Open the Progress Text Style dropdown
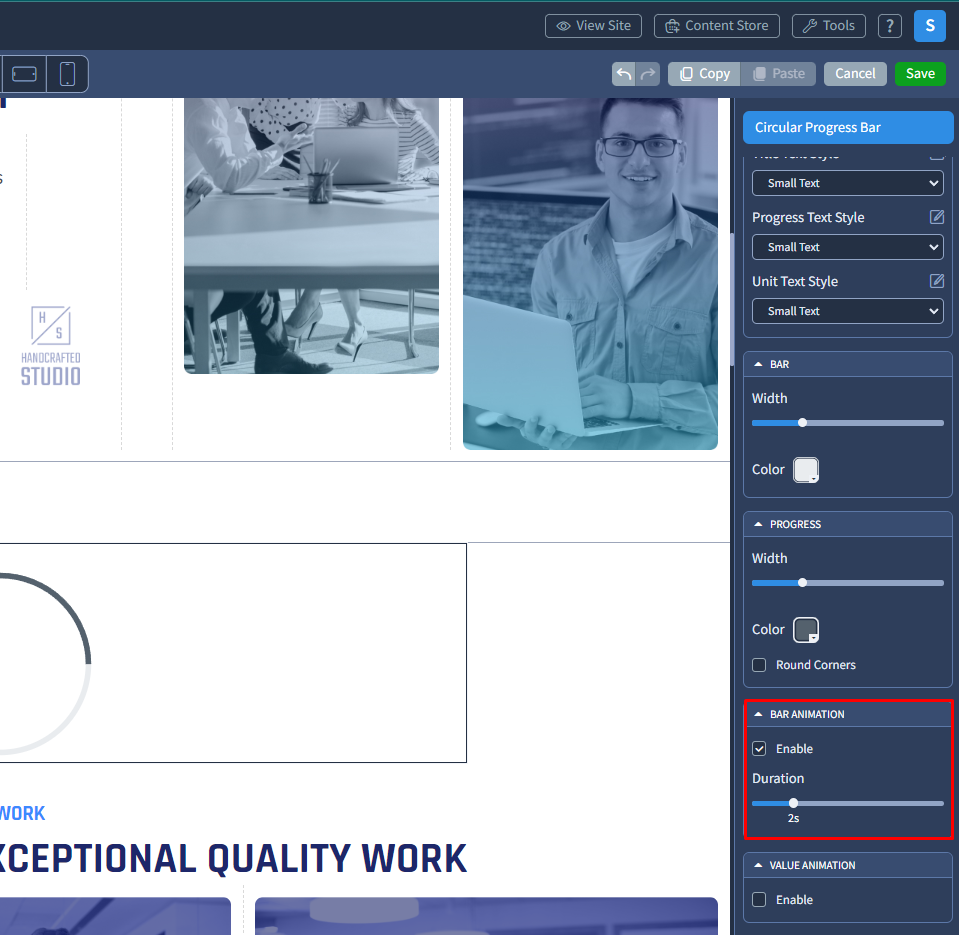This screenshot has width=959, height=935. [x=847, y=247]
